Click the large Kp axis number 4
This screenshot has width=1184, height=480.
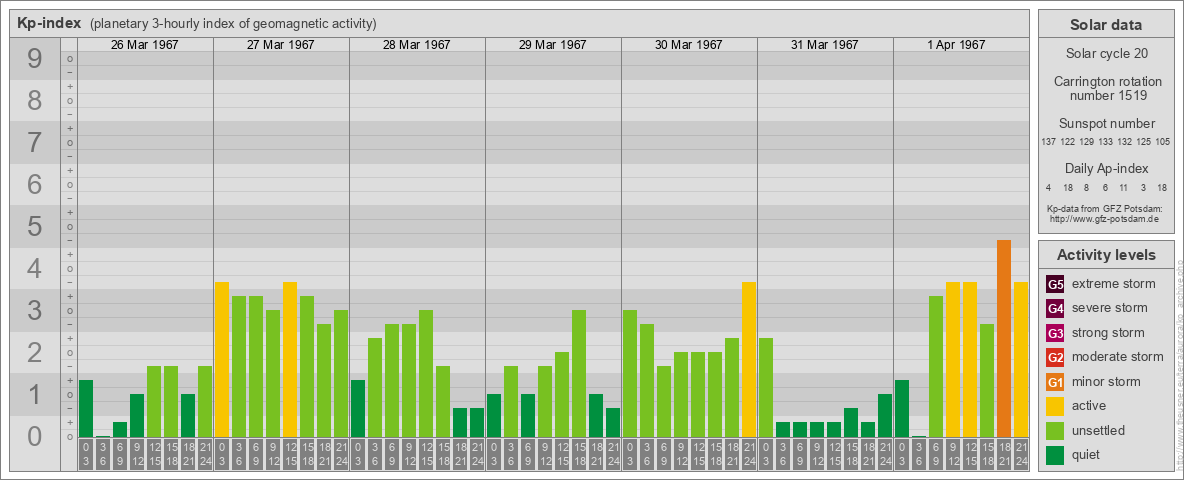(x=34, y=268)
